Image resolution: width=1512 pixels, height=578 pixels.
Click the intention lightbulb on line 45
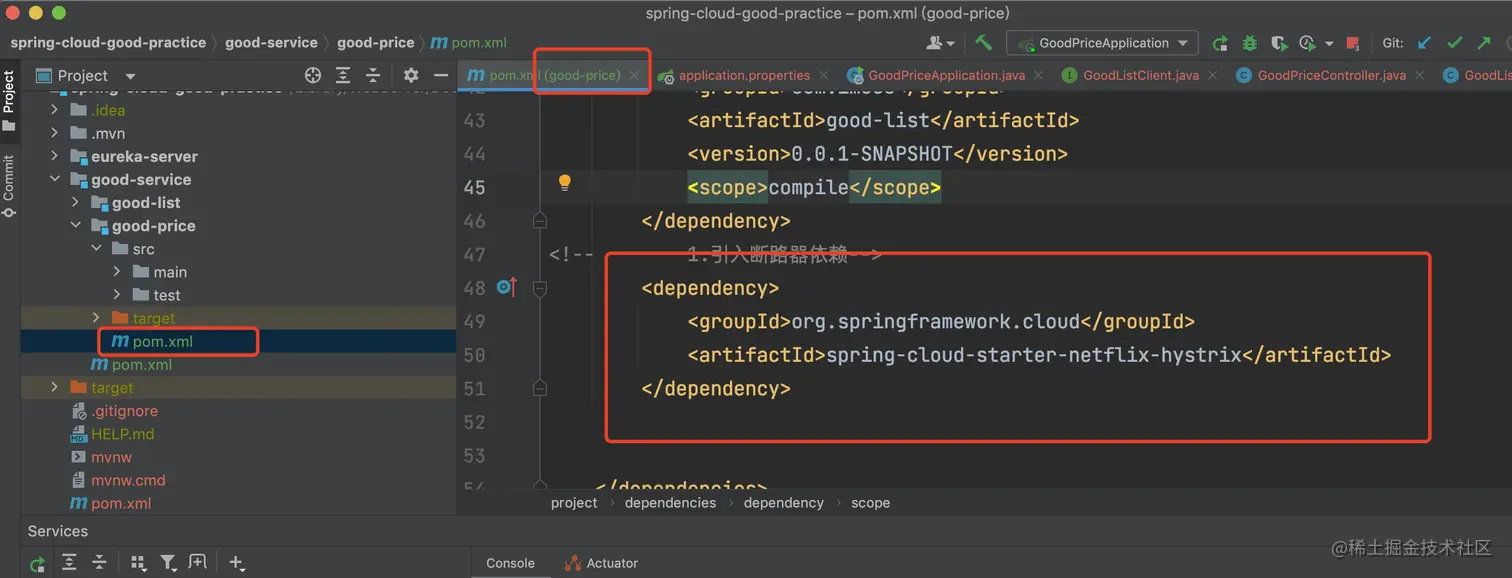click(565, 183)
